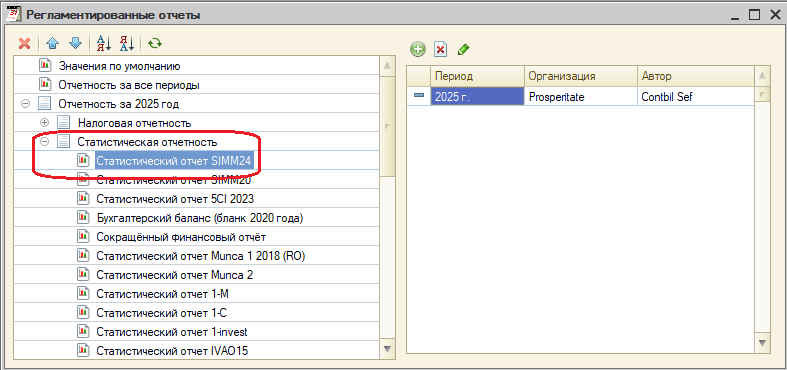787x370 pixels.
Task: Click tree scrollbar down arrow
Action: click(x=387, y=348)
